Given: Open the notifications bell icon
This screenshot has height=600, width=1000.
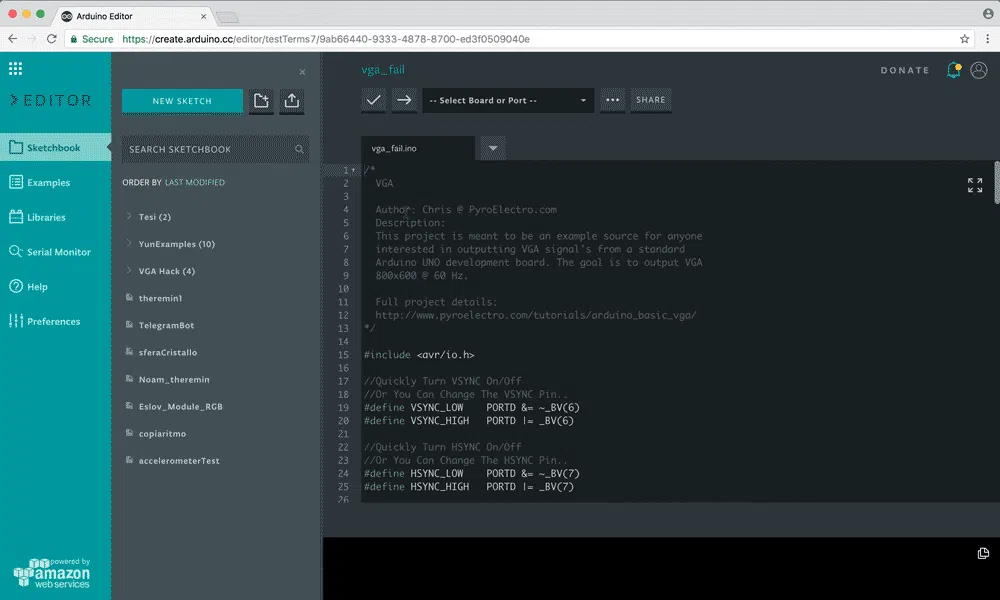Looking at the screenshot, I should pos(953,70).
